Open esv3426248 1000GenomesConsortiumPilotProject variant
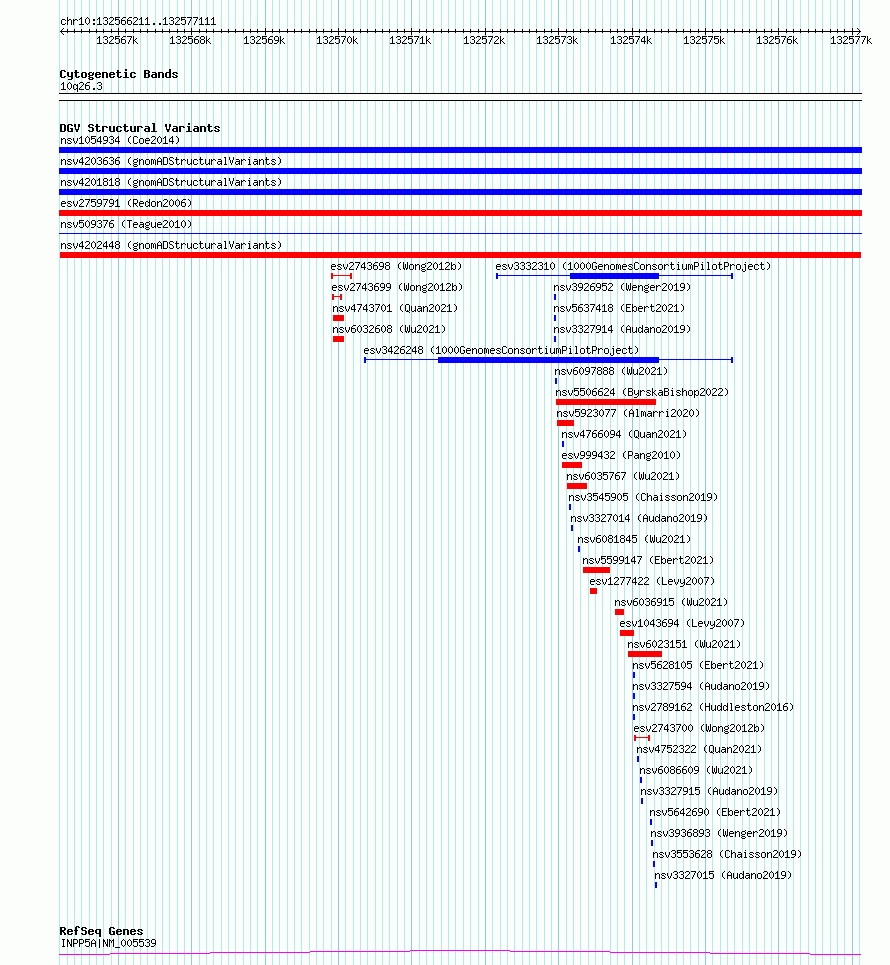Viewport: 890px width, 965px height. 501,350
